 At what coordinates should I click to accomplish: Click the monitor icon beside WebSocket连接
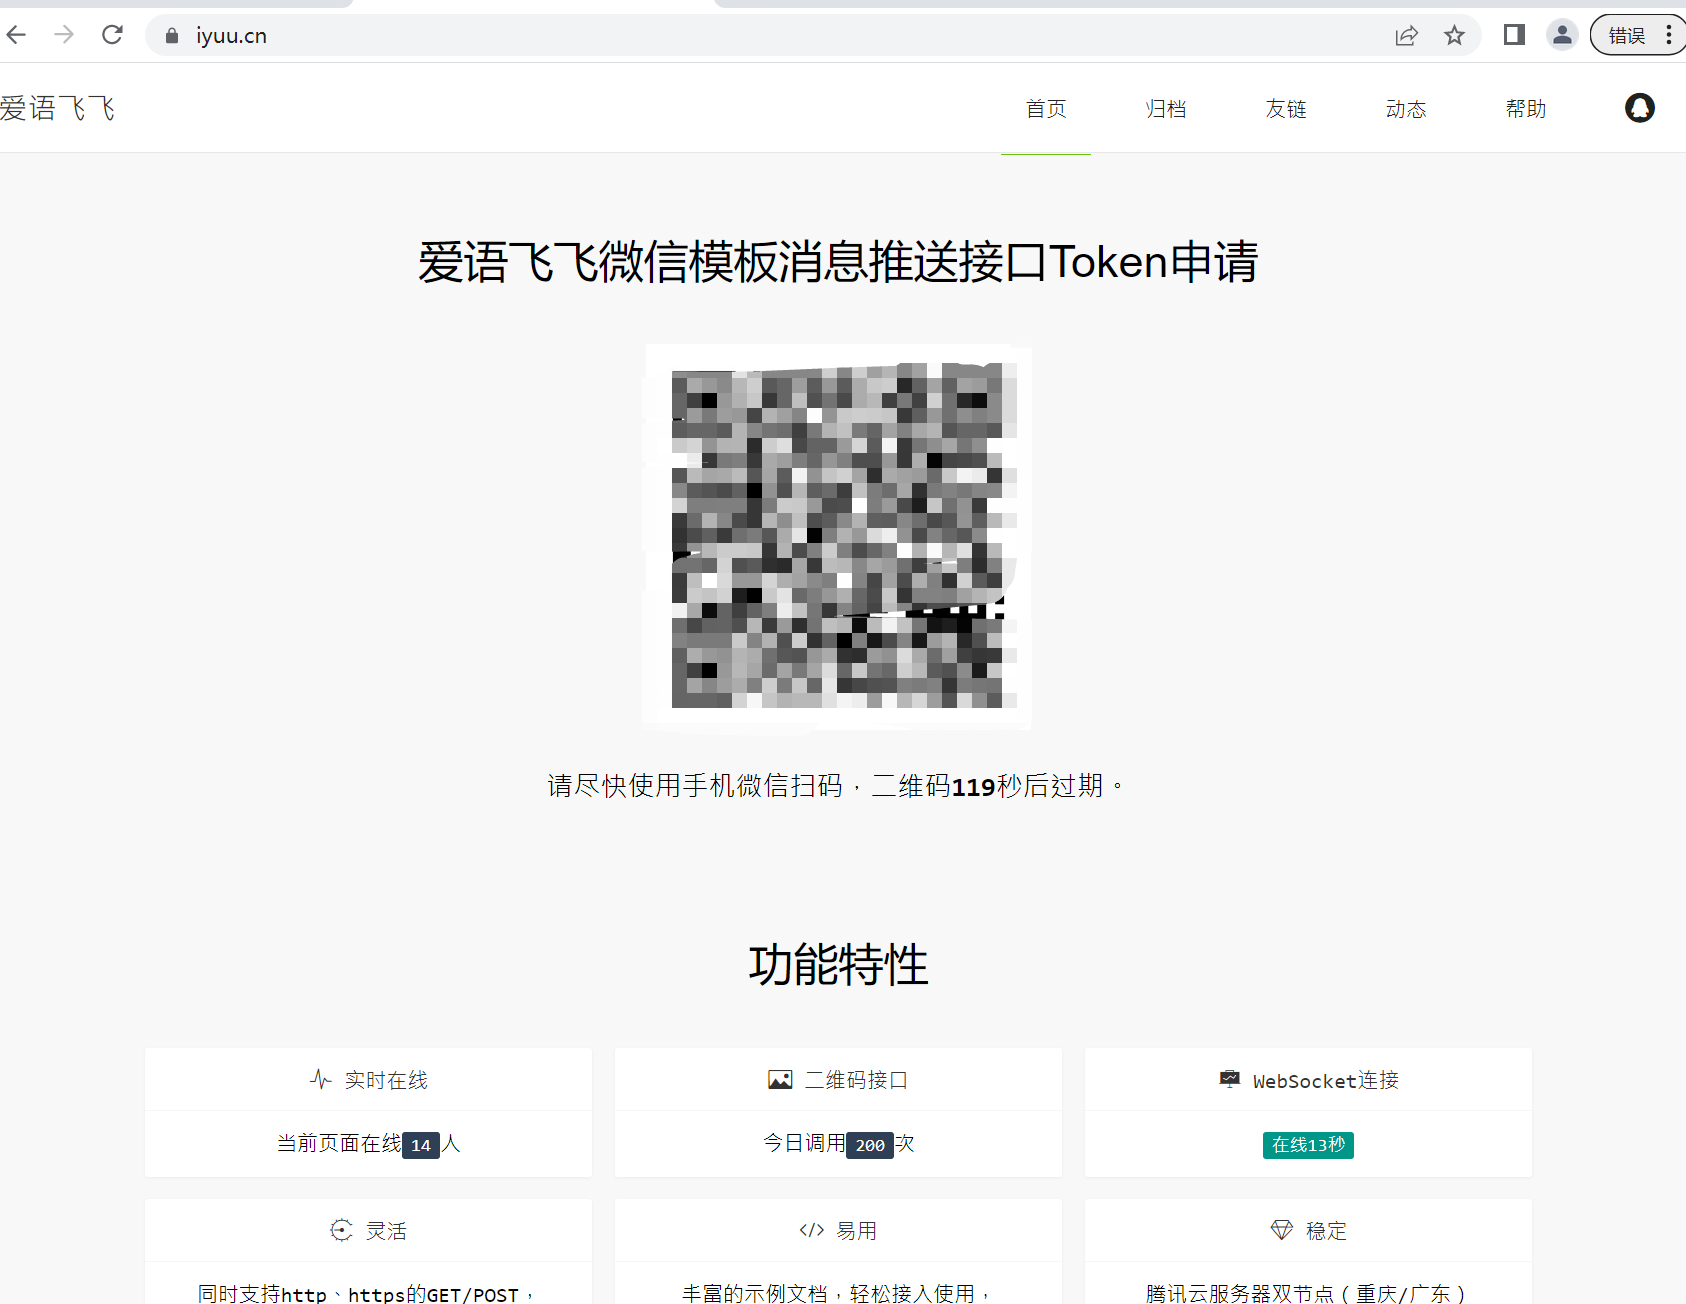1230,1079
